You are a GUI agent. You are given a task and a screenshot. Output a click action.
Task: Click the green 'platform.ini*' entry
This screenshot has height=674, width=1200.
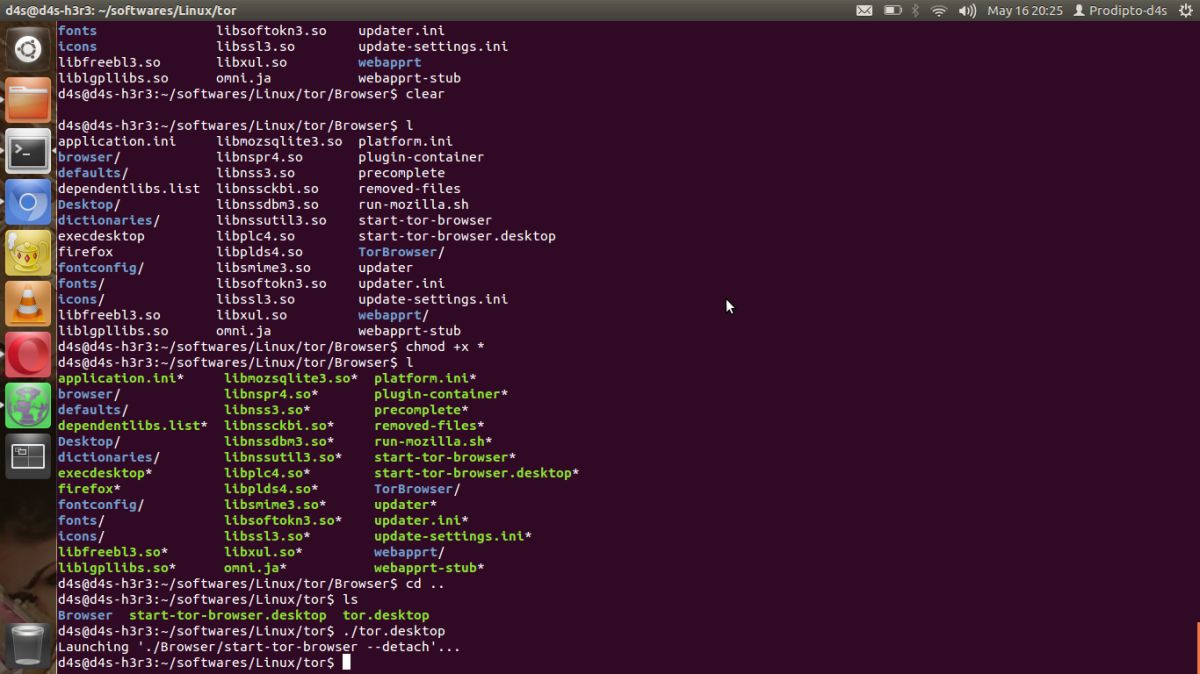pos(425,378)
